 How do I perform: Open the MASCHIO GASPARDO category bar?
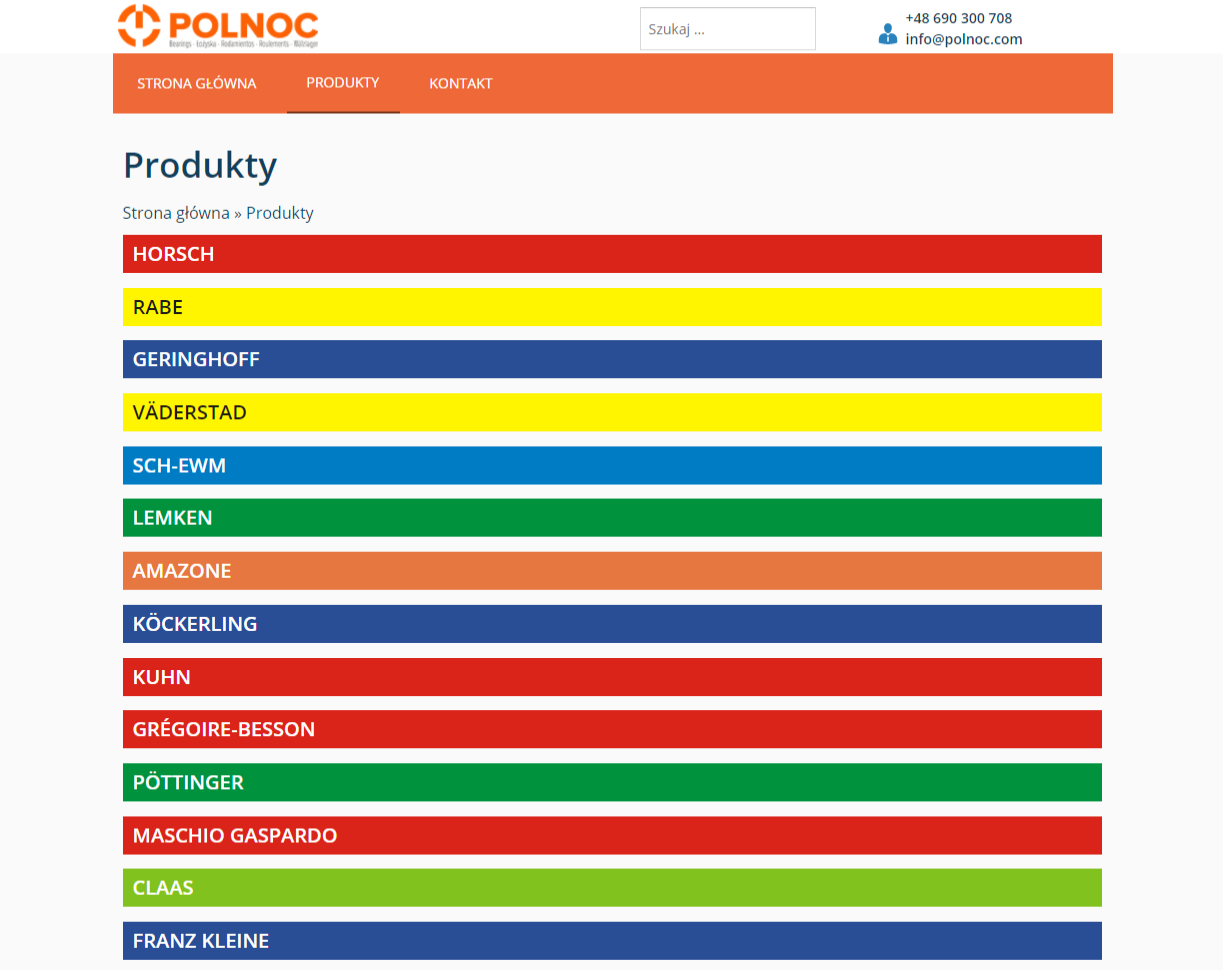[x=612, y=835]
